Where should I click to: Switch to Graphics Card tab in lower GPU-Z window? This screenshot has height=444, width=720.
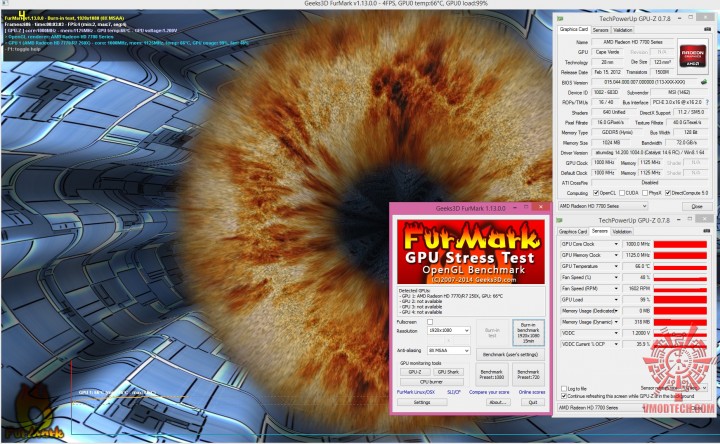pyautogui.click(x=573, y=232)
